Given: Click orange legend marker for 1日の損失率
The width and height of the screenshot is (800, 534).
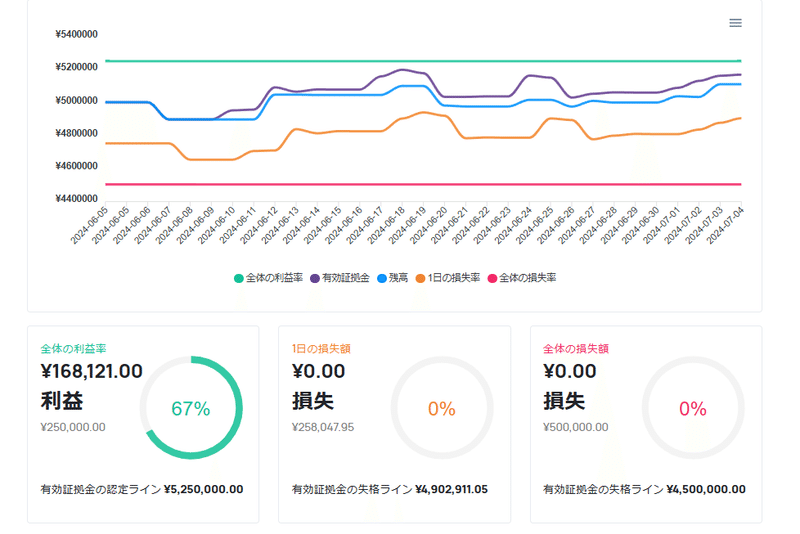Looking at the screenshot, I should click(420, 278).
